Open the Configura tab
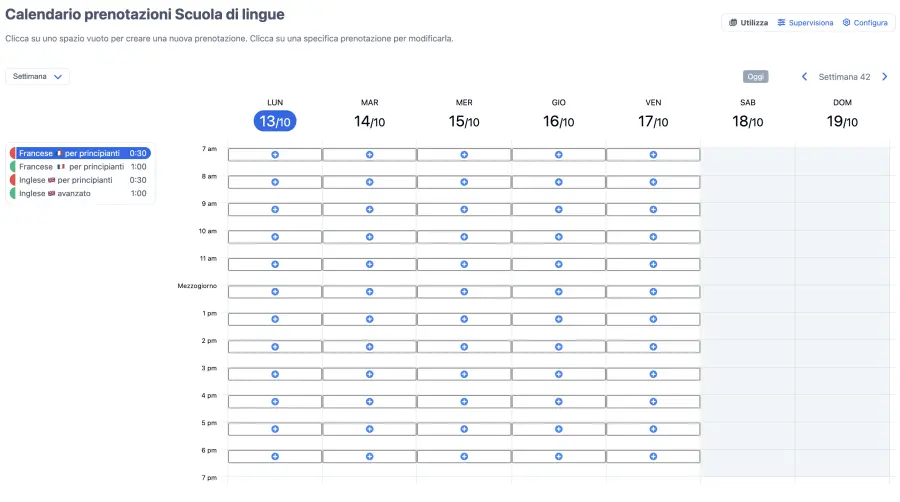The image size is (900, 502). [865, 23]
